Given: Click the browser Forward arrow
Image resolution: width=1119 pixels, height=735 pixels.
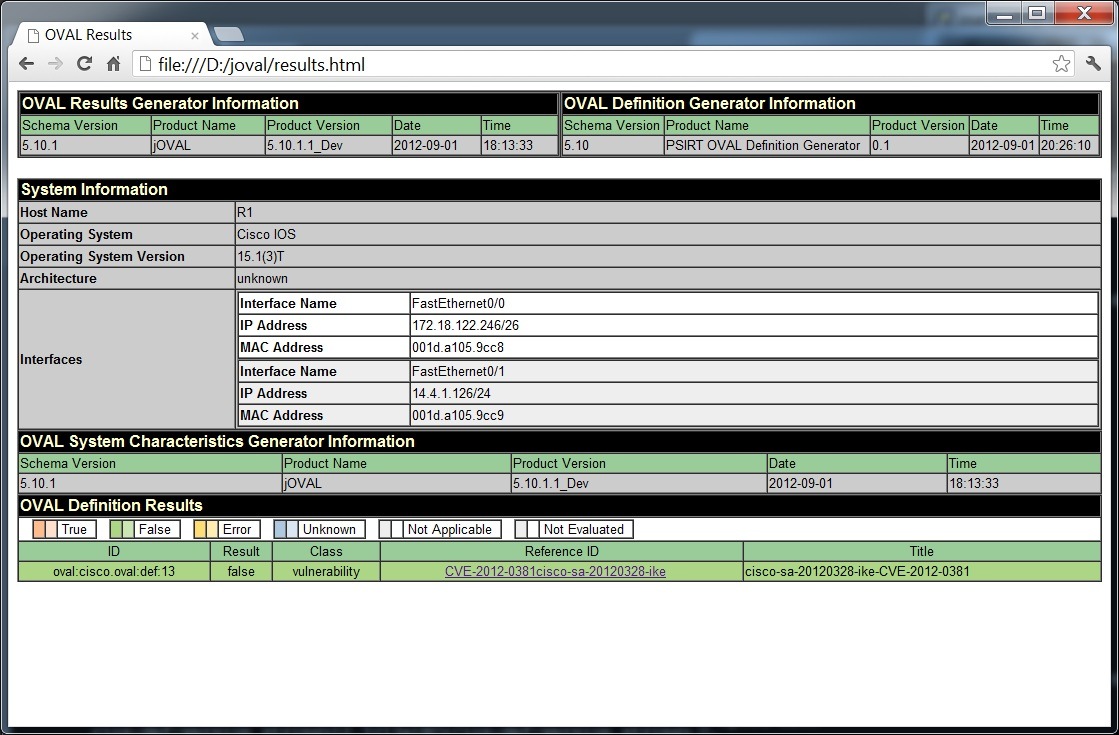Looking at the screenshot, I should click(55, 64).
